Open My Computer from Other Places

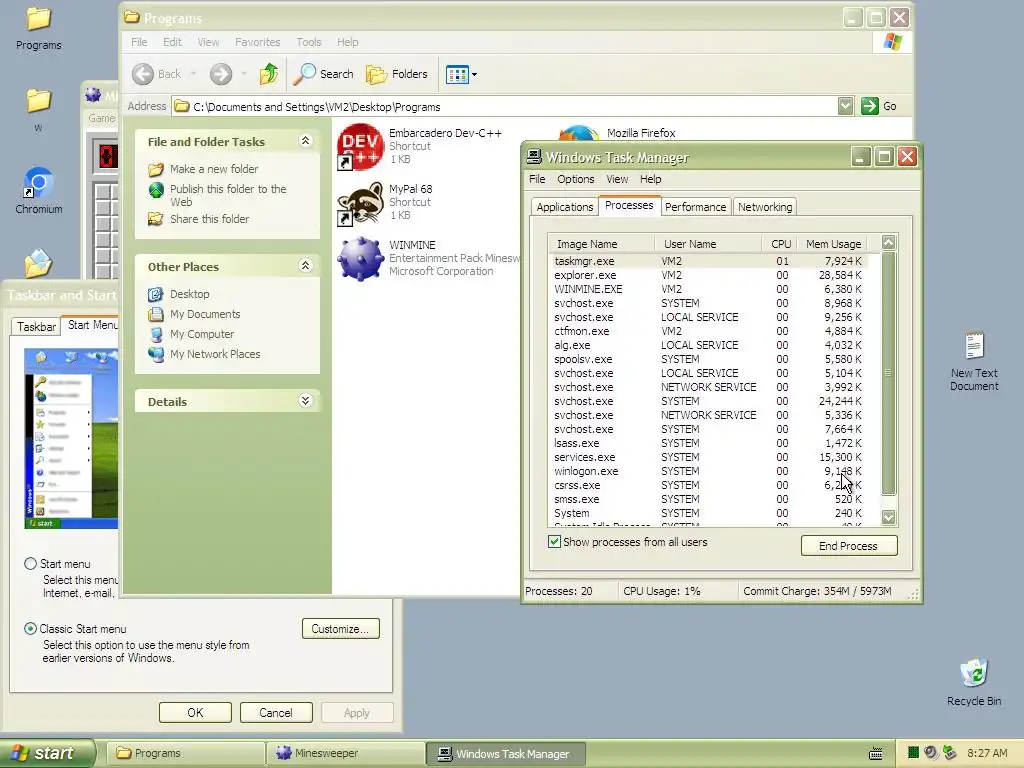(202, 334)
